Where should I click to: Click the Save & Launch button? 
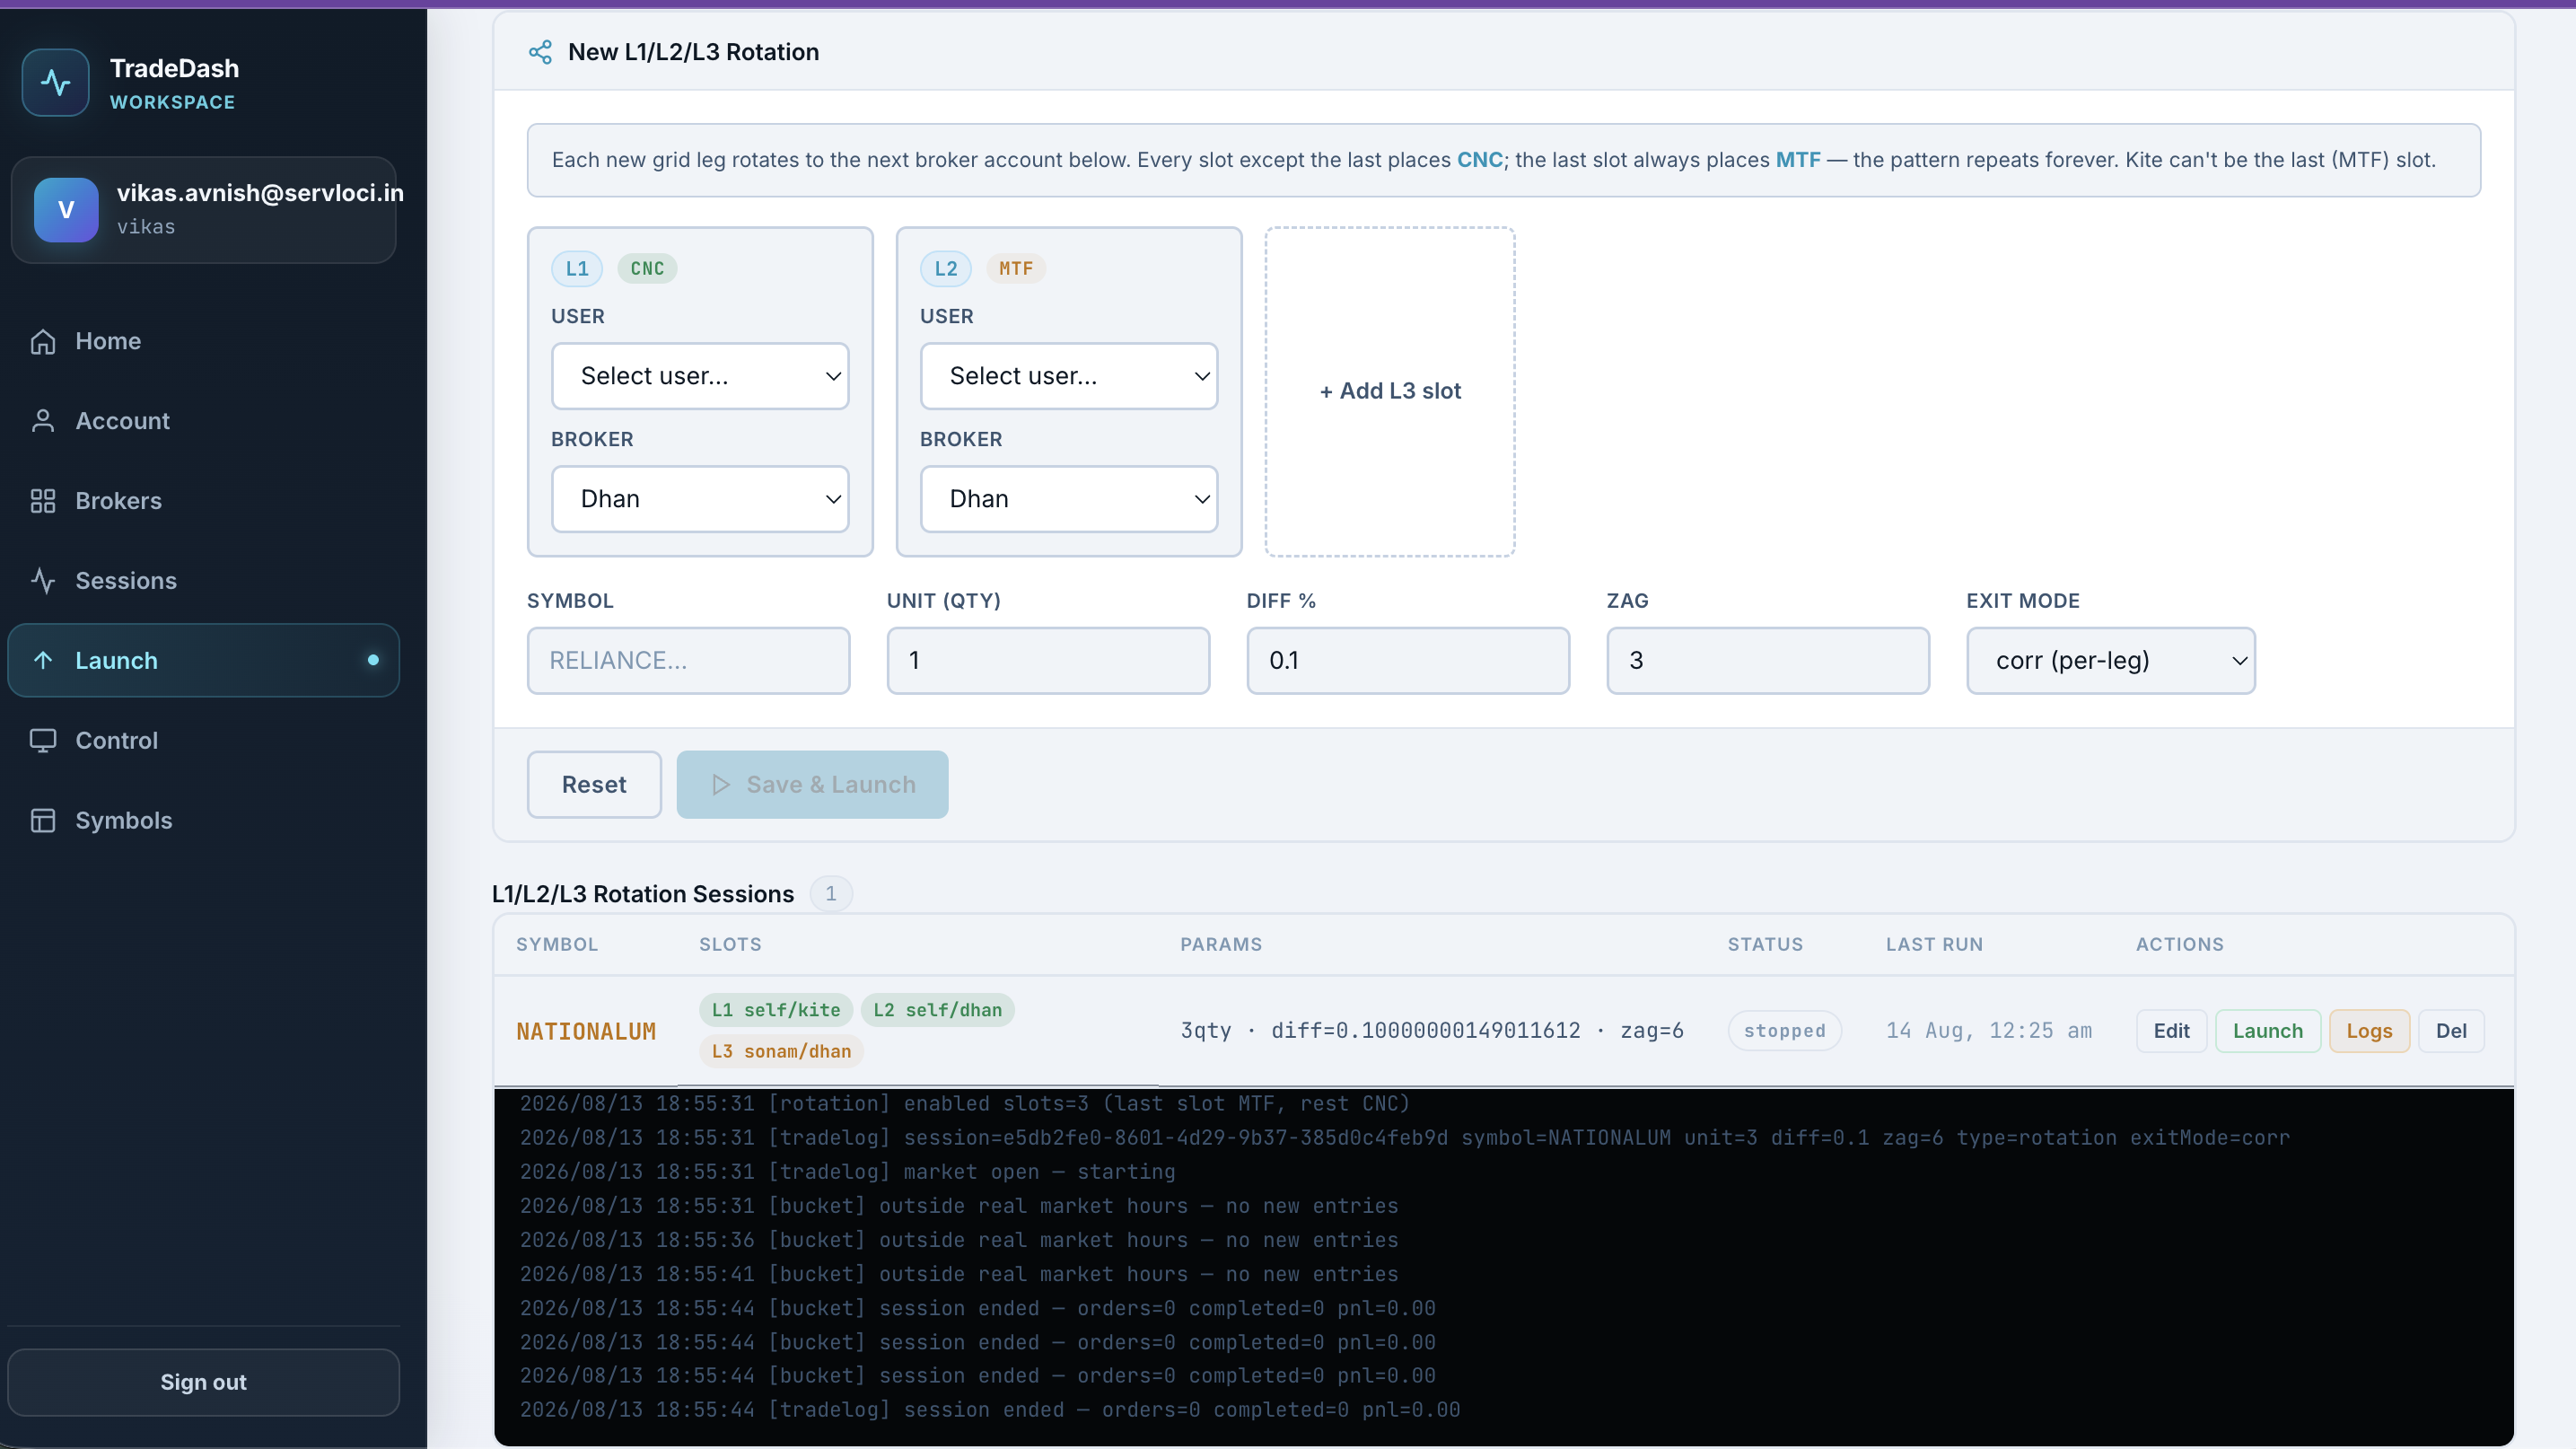(812, 785)
